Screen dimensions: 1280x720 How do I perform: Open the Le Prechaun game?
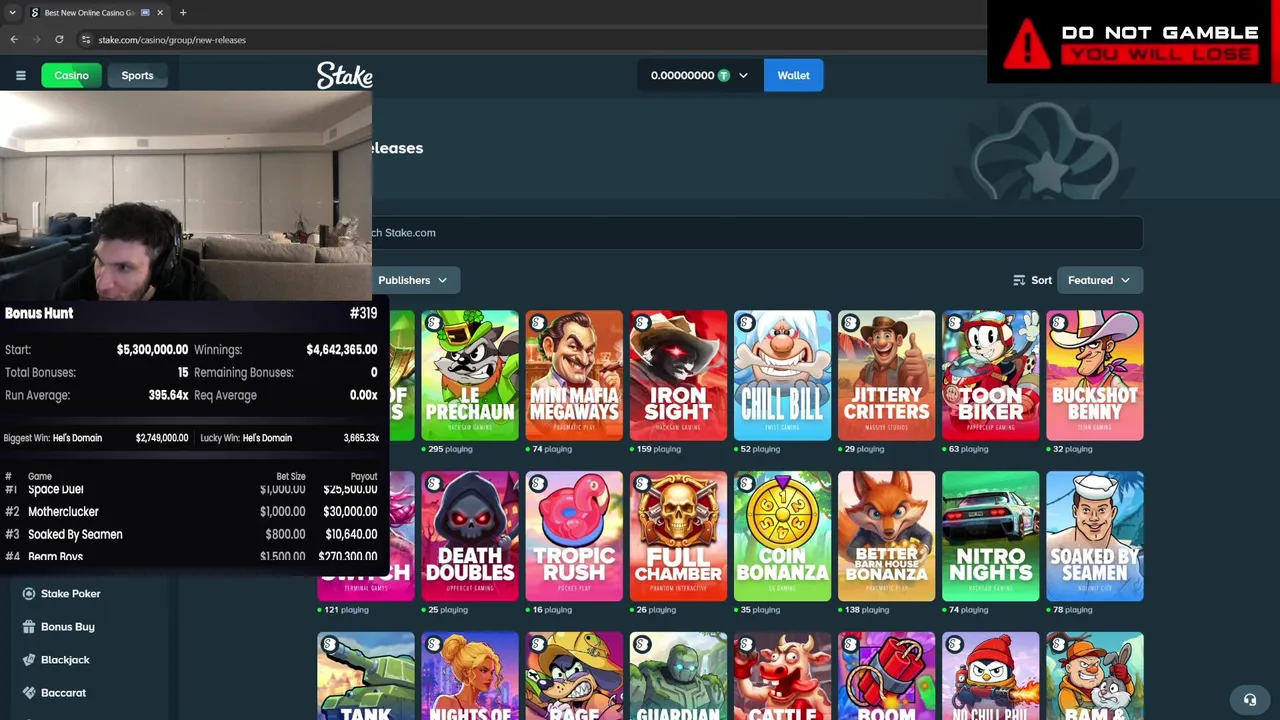coord(470,375)
